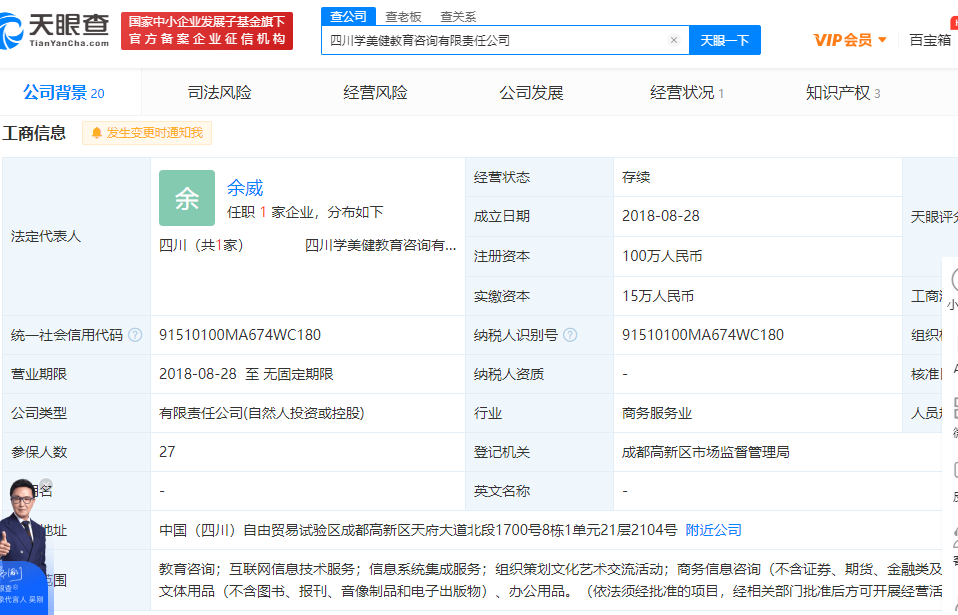Click the 附近公司 link

(x=714, y=530)
